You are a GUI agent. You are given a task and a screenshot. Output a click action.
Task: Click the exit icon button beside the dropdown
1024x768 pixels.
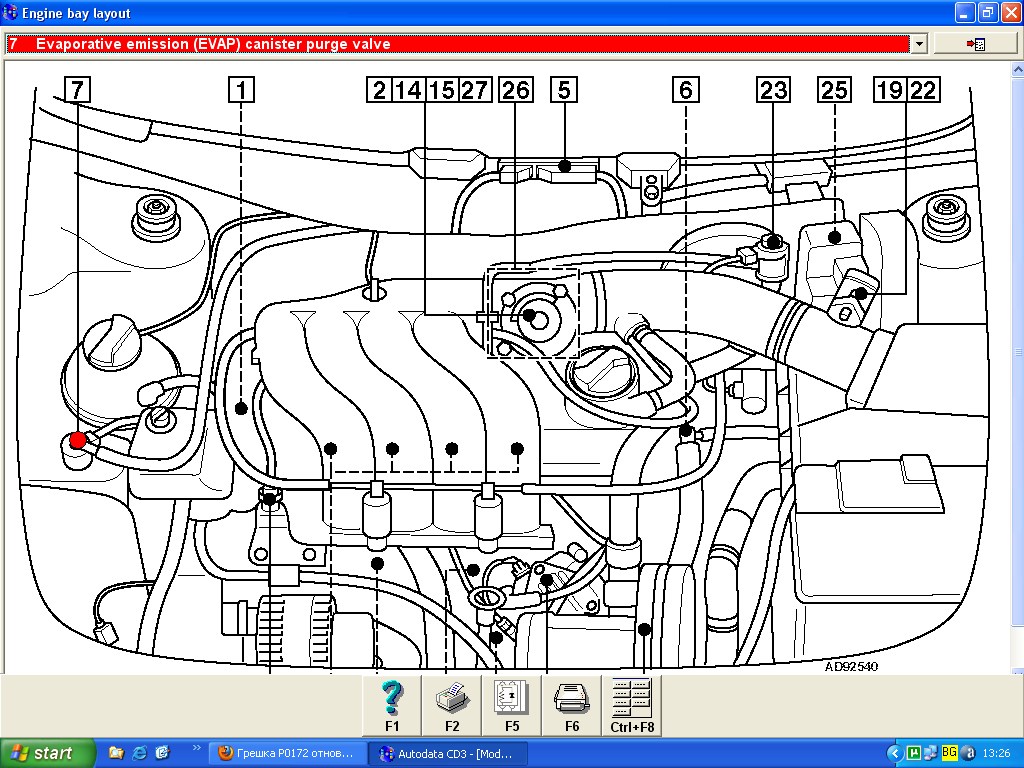tap(975, 44)
